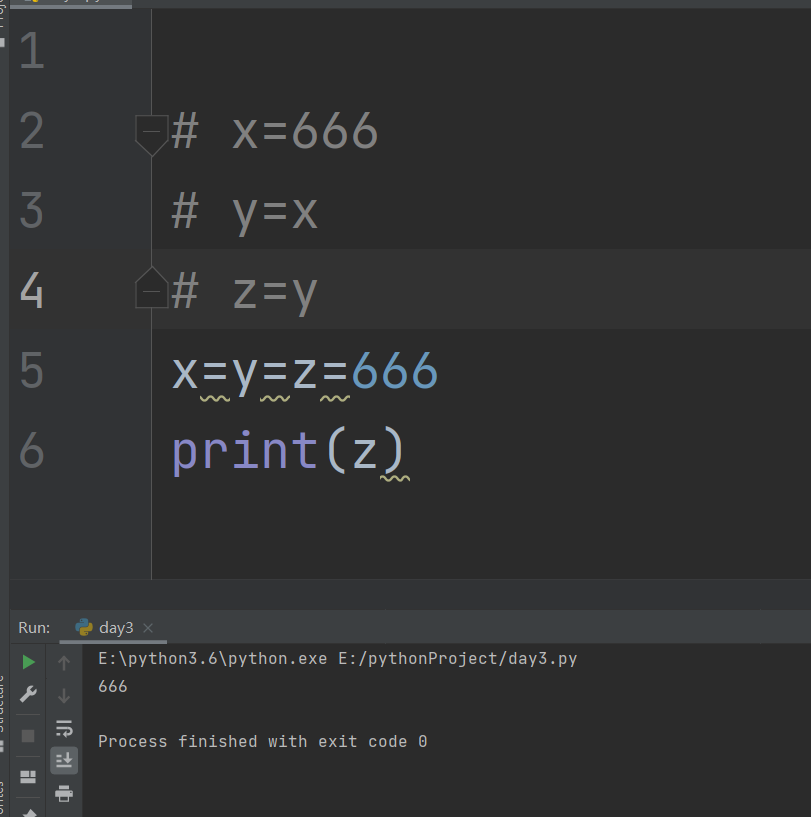Click the code 'x=y=z=666'
The width and height of the screenshot is (811, 817).
tap(305, 372)
